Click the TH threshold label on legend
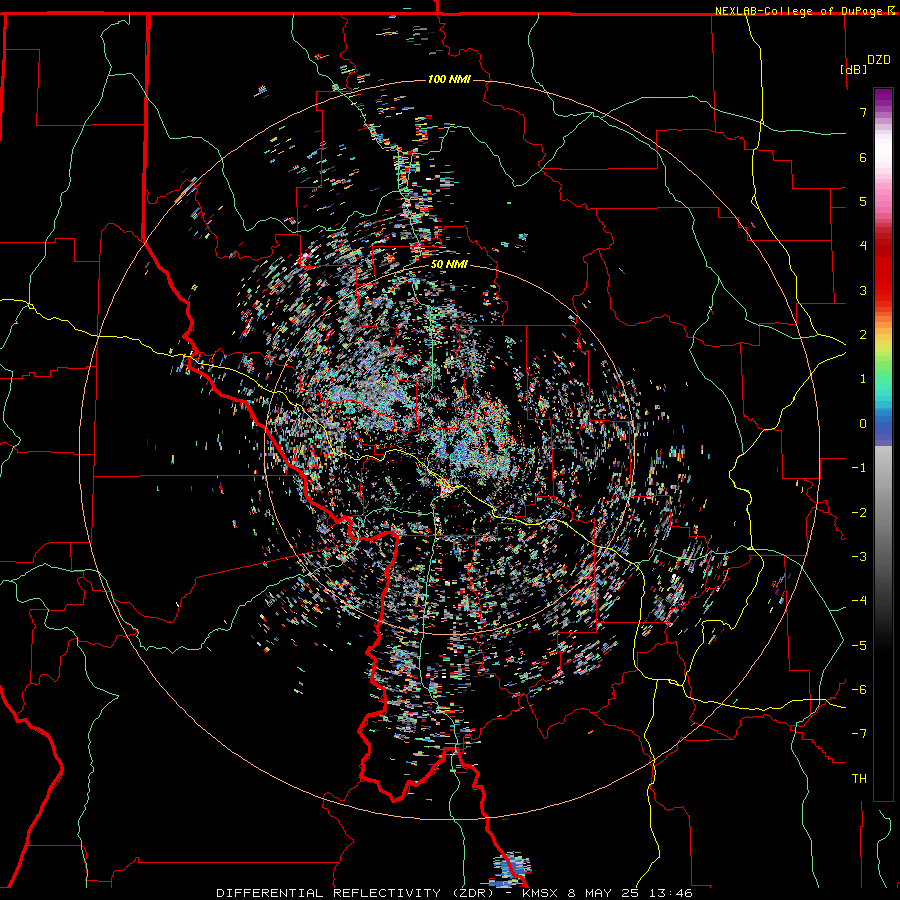This screenshot has height=900, width=900. pos(859,779)
